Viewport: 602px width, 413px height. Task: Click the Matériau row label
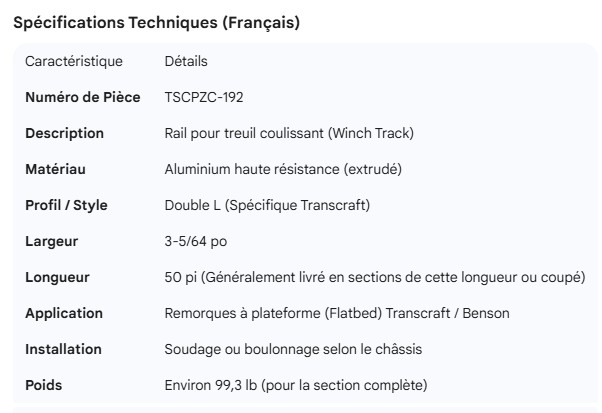click(56, 170)
